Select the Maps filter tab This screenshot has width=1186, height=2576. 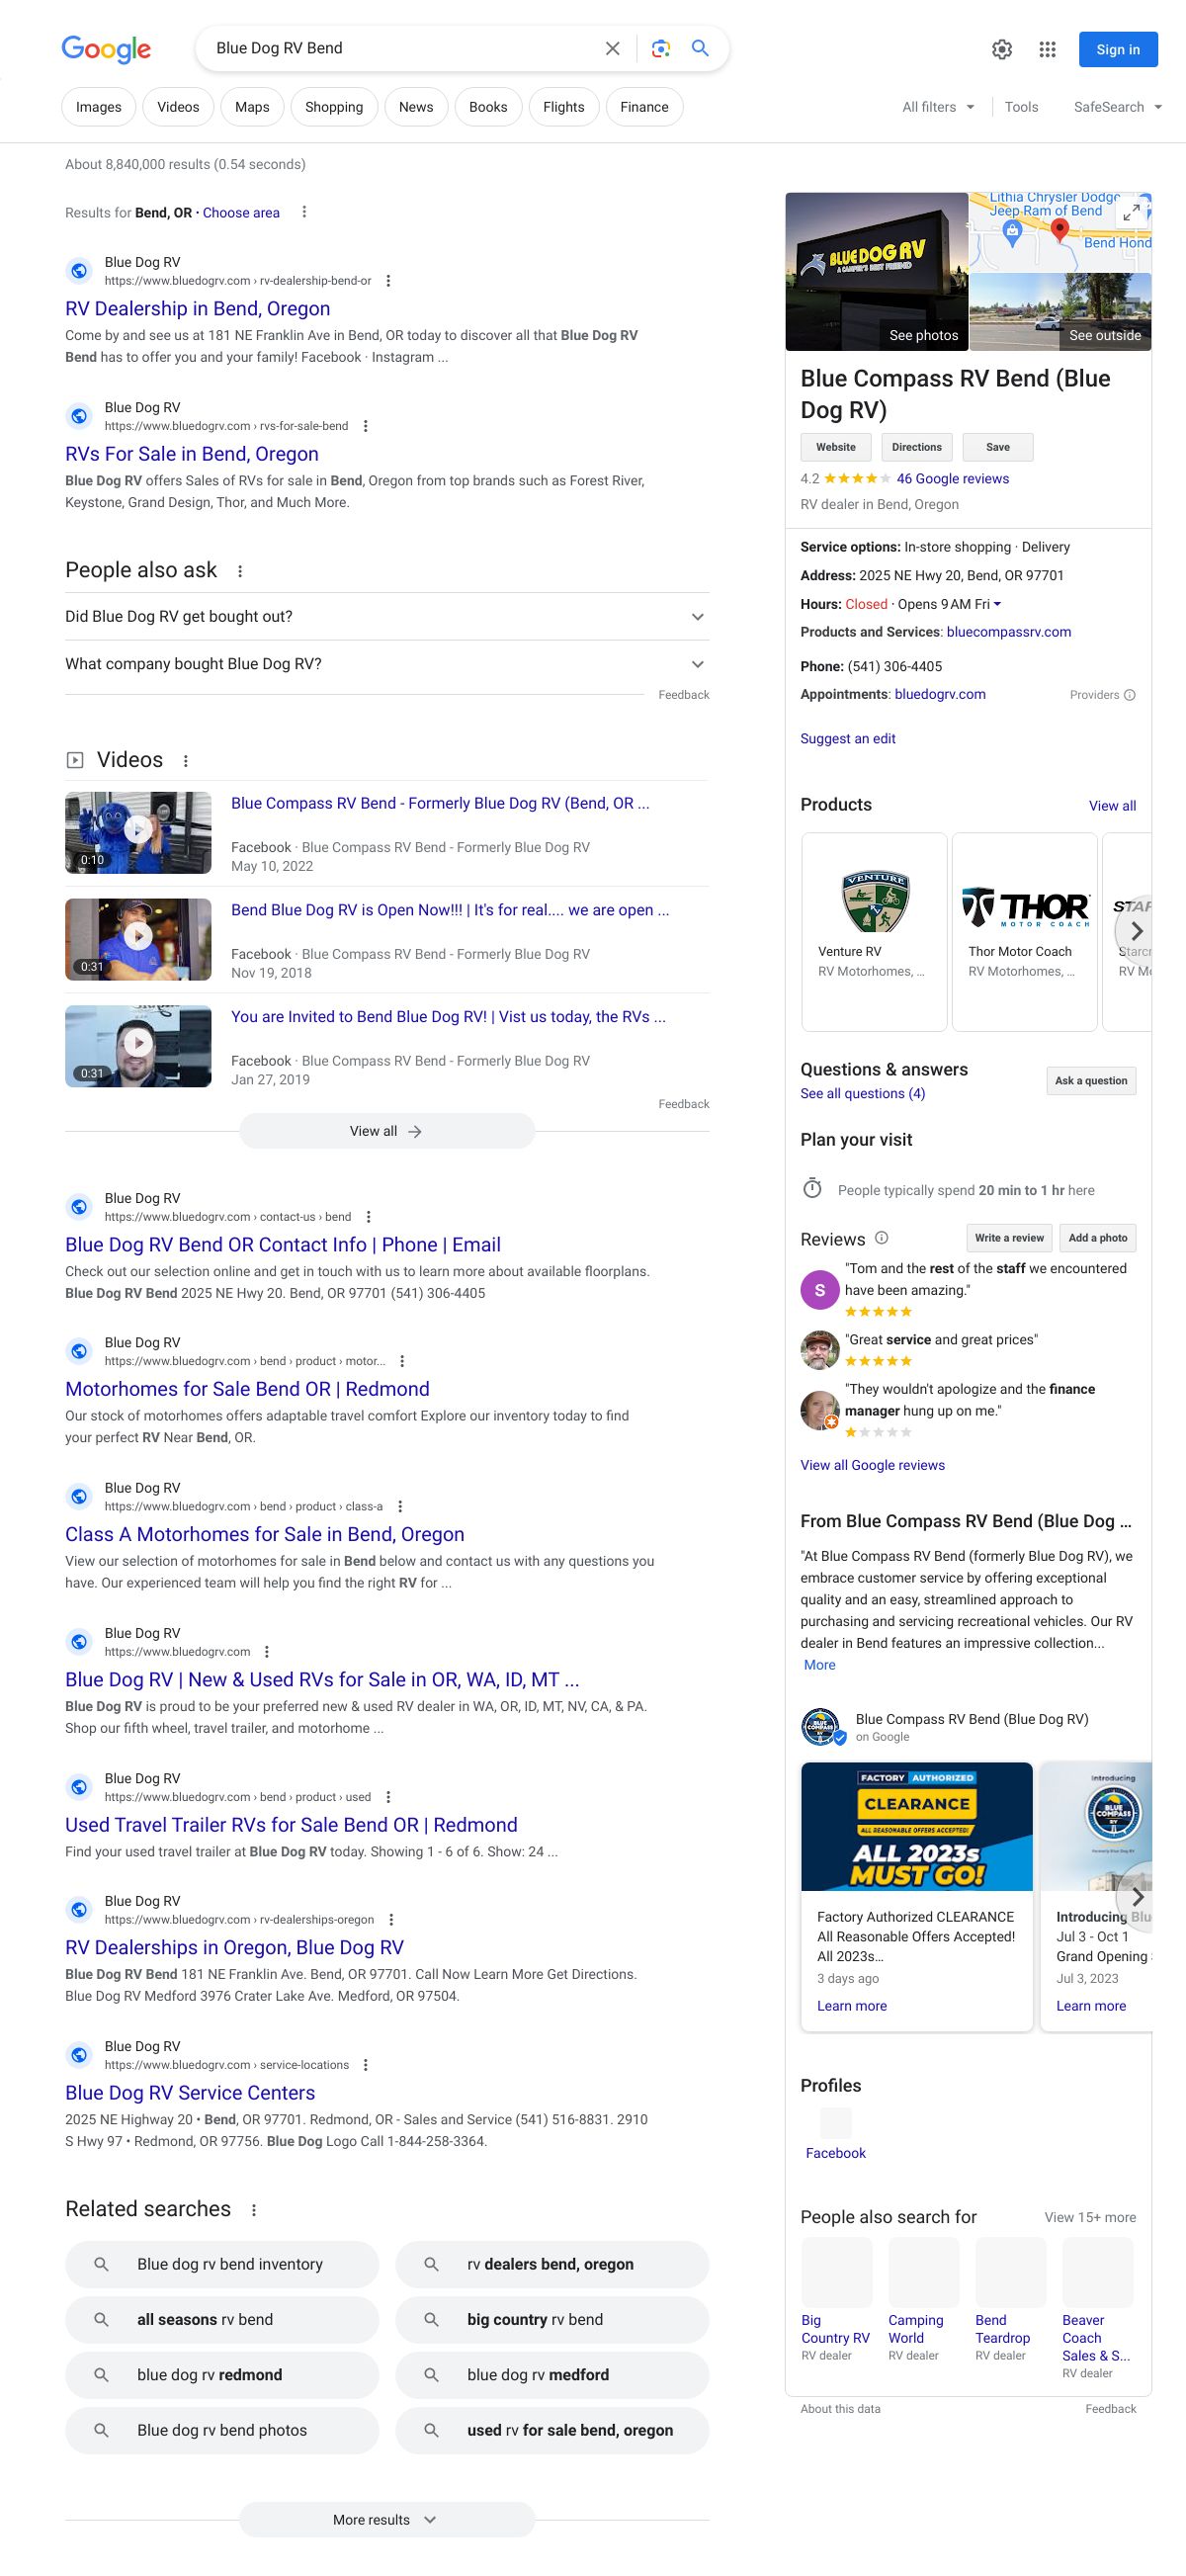click(x=252, y=107)
